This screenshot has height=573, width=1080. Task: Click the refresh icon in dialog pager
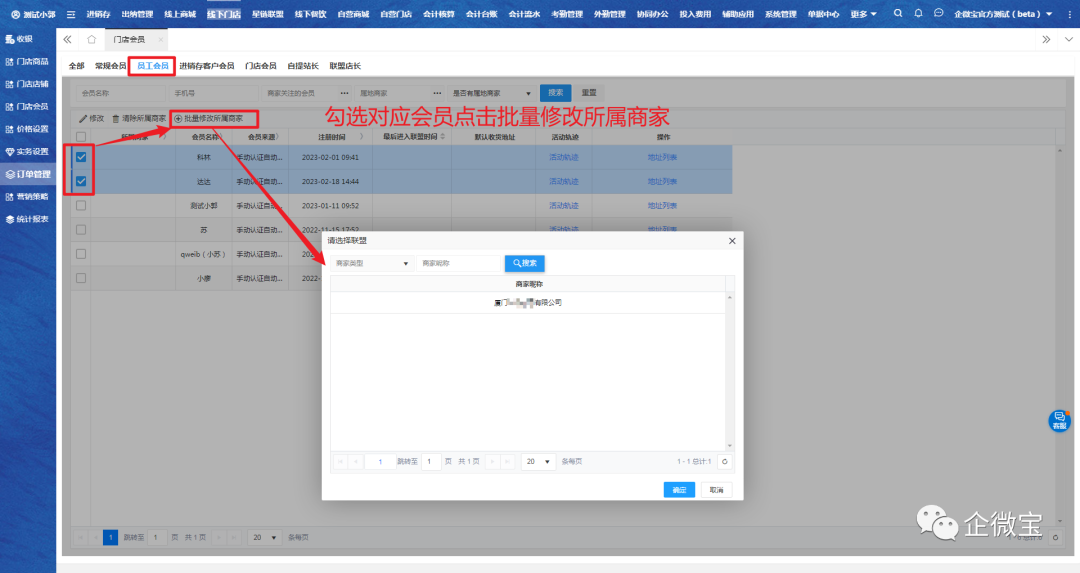725,462
